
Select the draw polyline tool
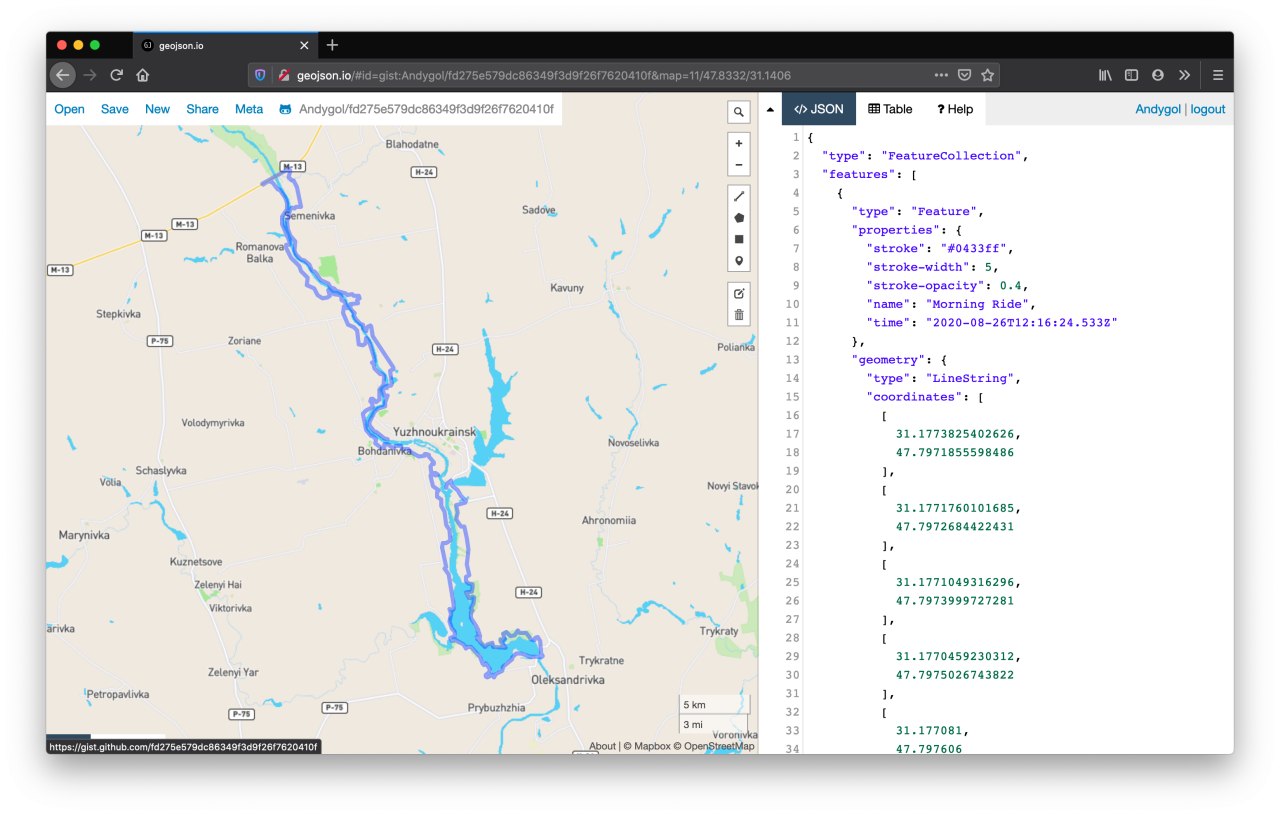(739, 196)
